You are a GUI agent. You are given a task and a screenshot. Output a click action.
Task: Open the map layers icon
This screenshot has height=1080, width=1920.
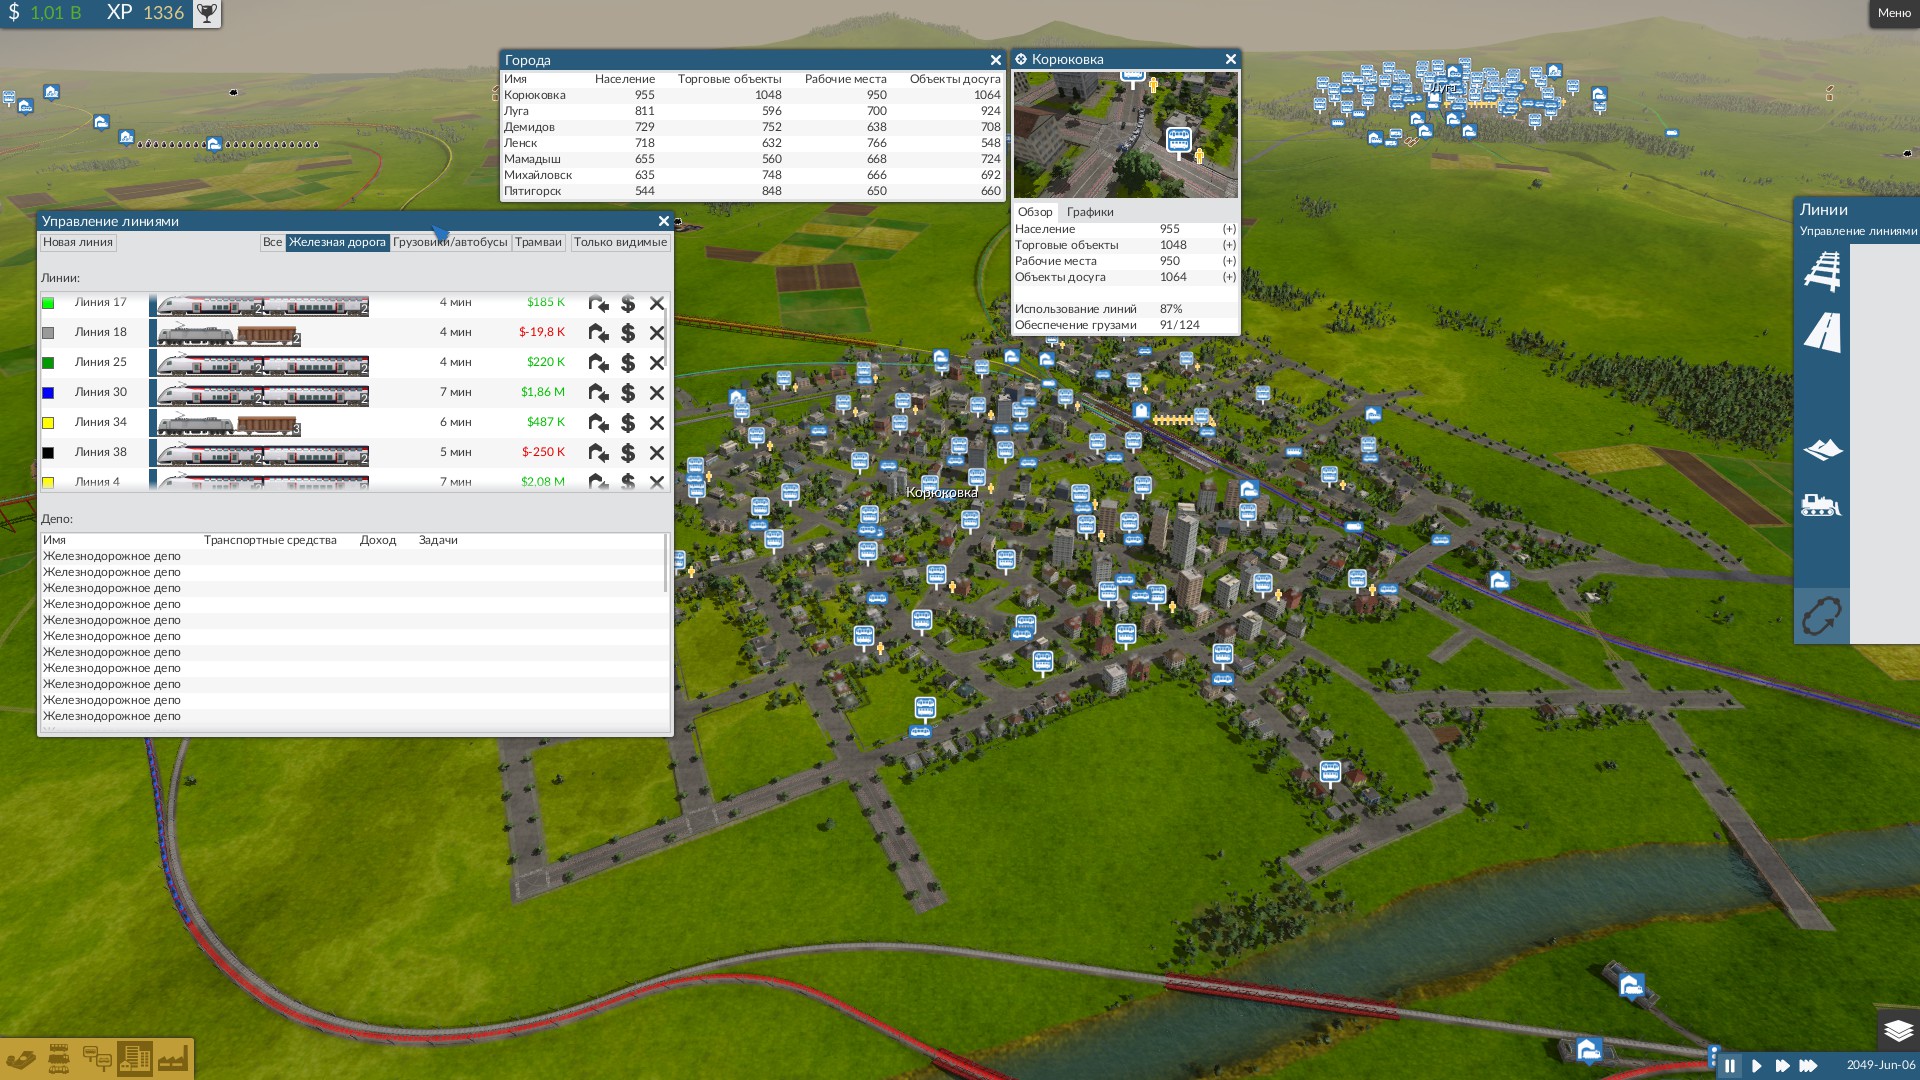1898,1030
